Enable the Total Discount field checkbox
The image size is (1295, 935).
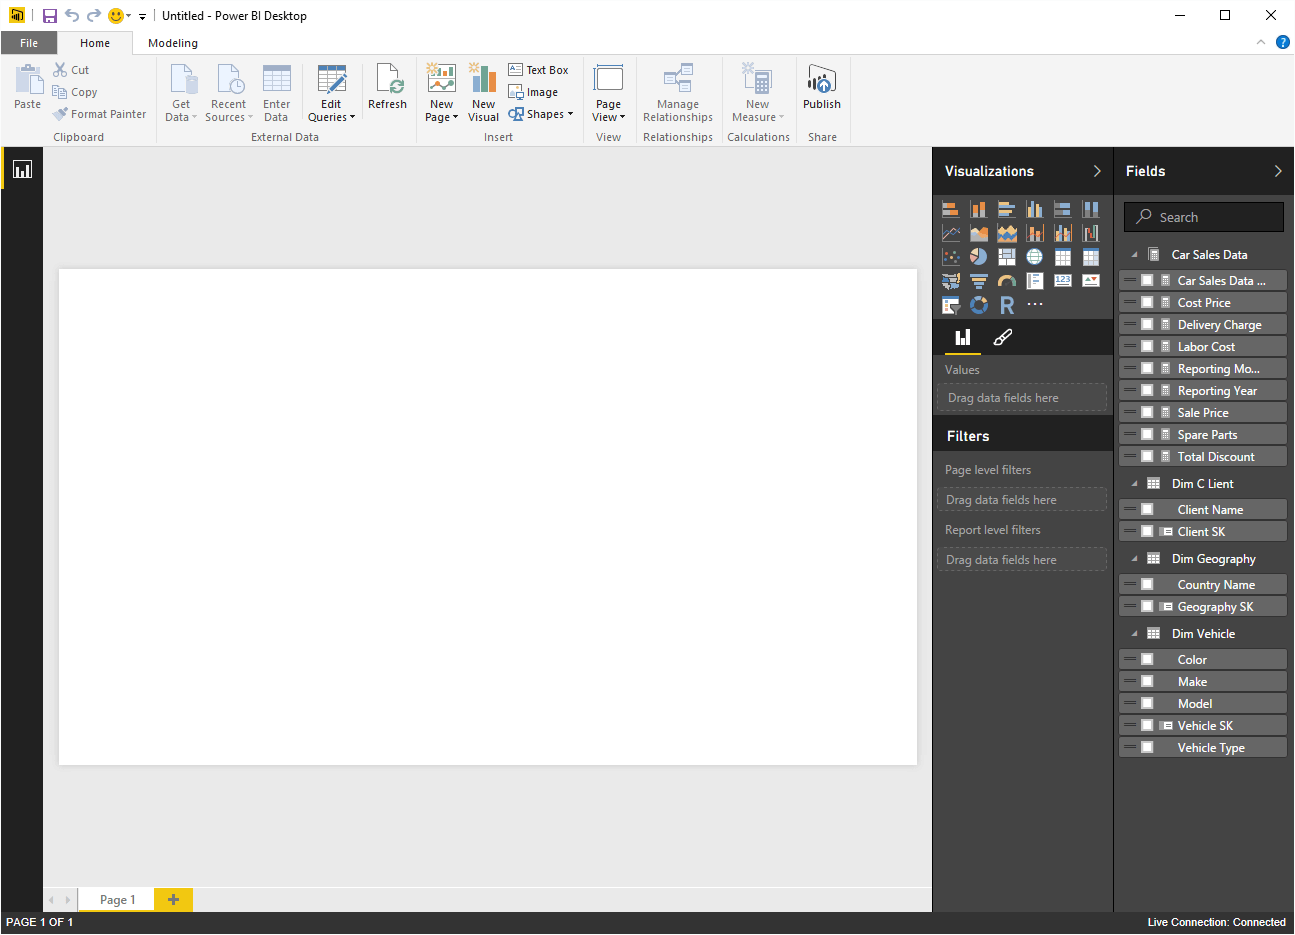[1147, 457]
